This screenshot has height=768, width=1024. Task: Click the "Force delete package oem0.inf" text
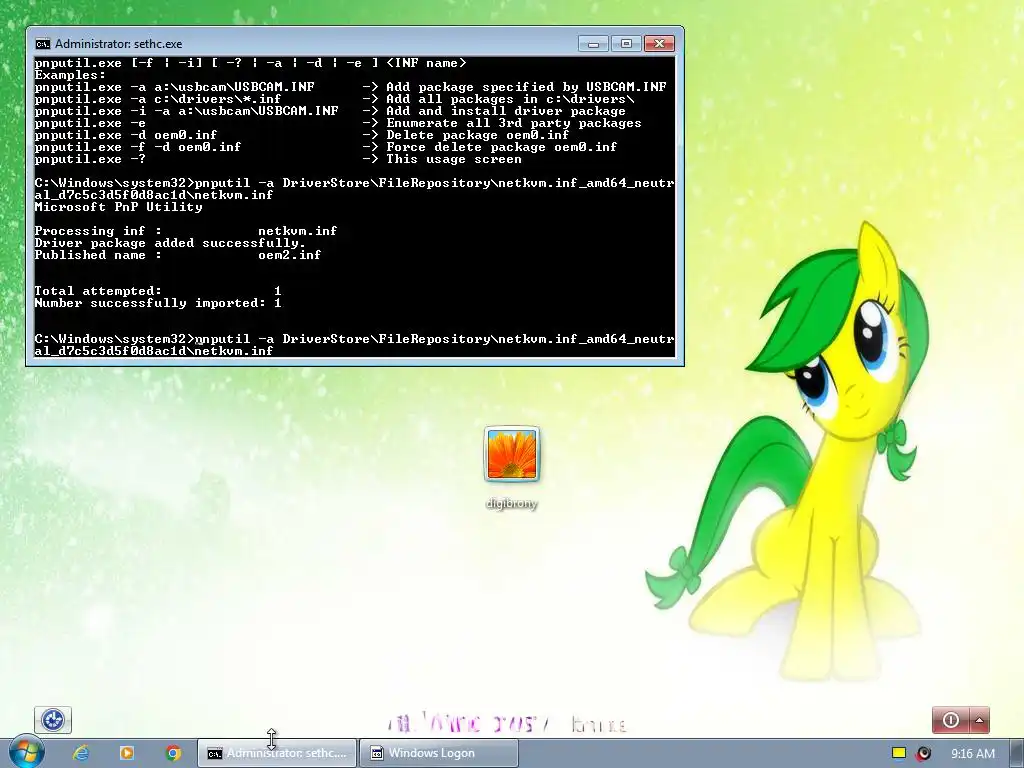click(502, 147)
